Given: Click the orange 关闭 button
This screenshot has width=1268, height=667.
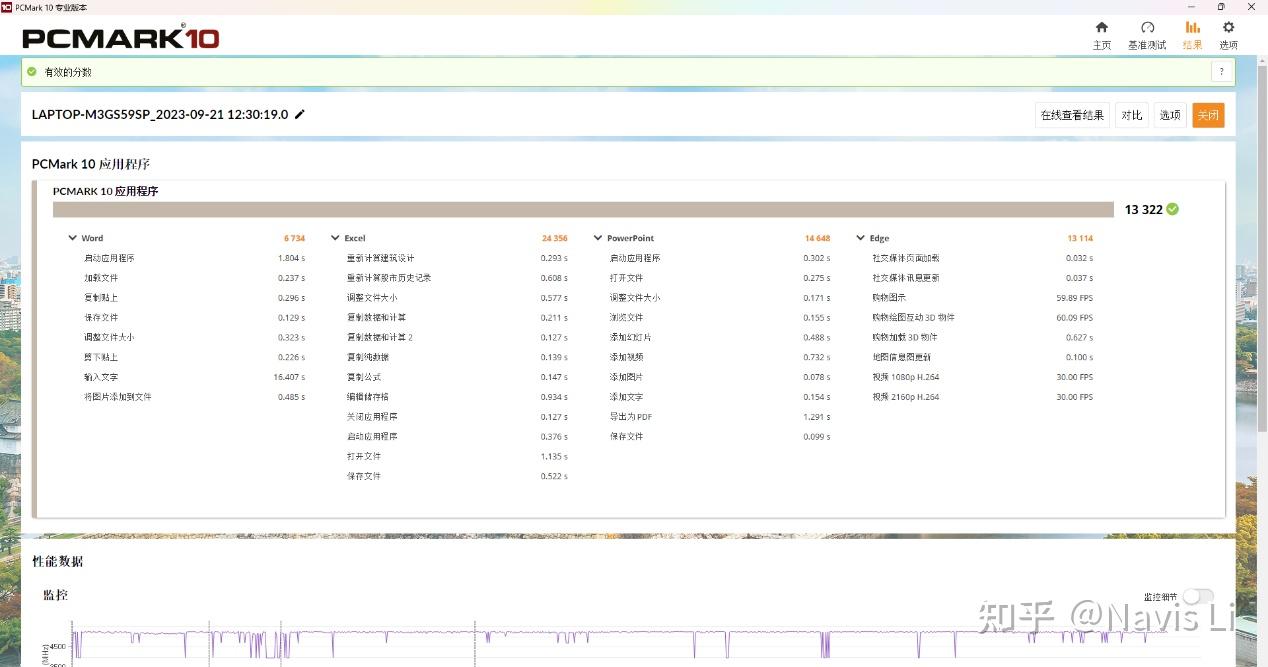Looking at the screenshot, I should coord(1208,115).
